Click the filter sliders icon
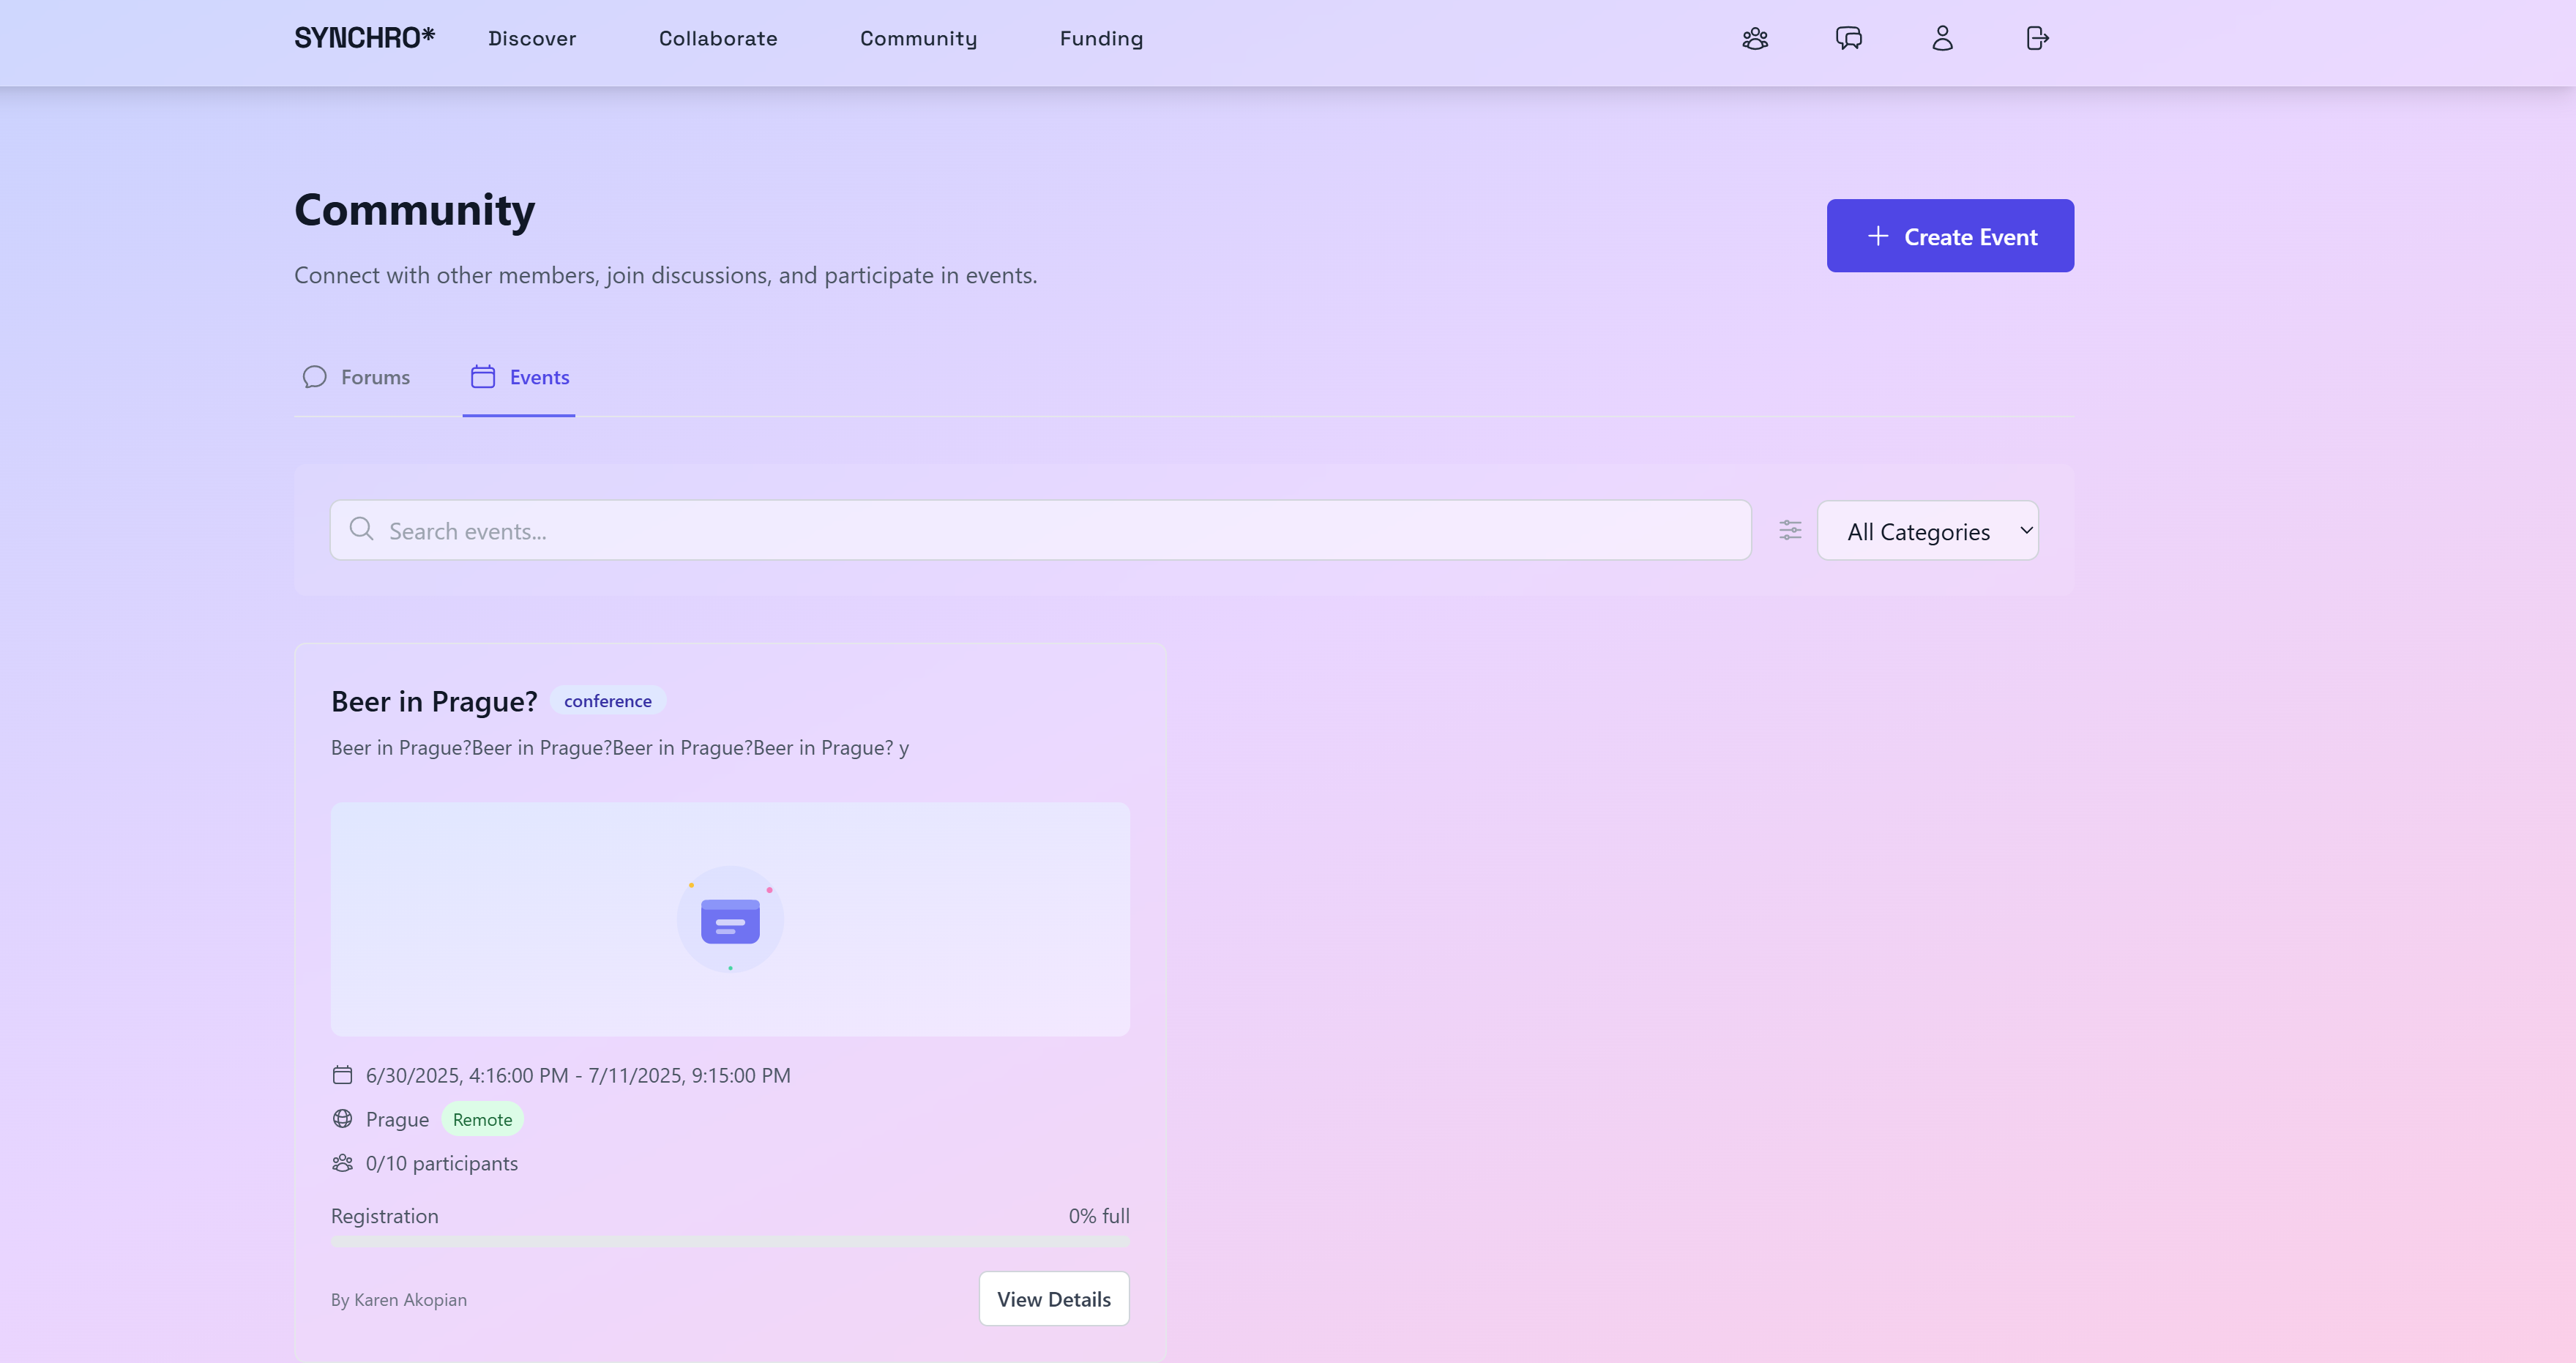The height and width of the screenshot is (1363, 2576). click(x=1790, y=530)
